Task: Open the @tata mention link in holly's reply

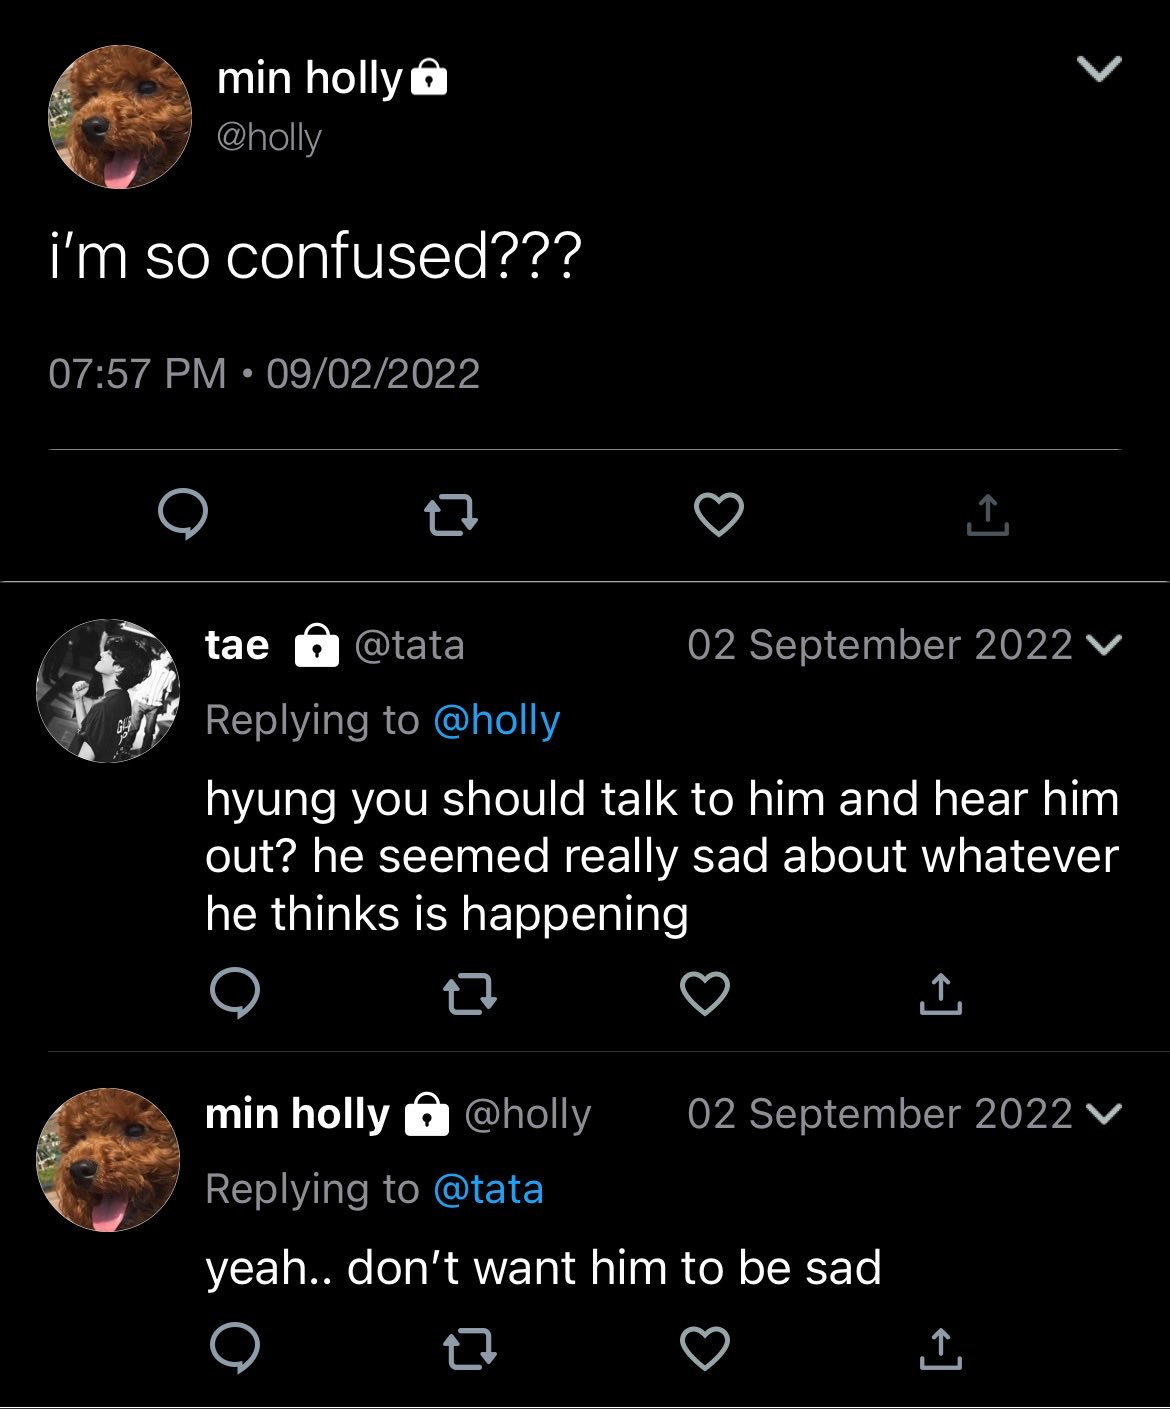Action: pos(488,1189)
